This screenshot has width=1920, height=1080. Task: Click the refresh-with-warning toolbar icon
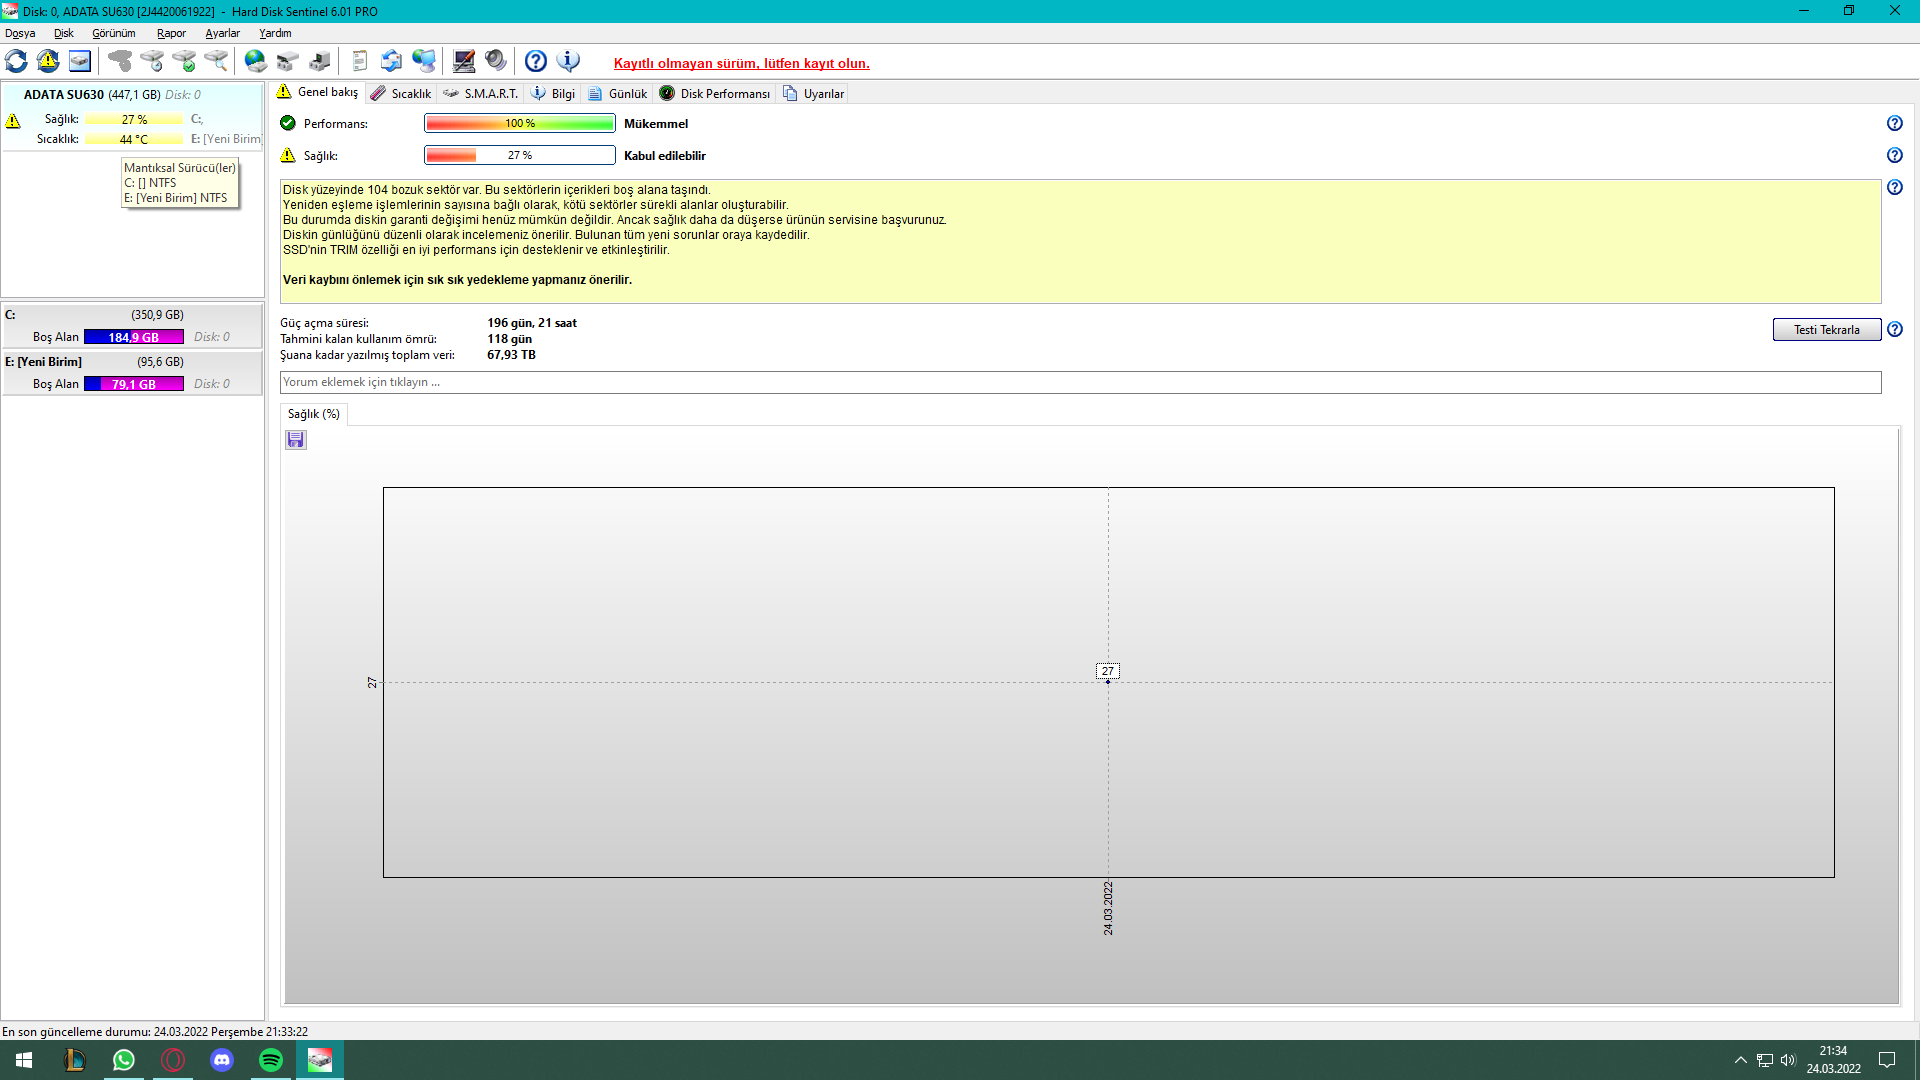(x=48, y=61)
